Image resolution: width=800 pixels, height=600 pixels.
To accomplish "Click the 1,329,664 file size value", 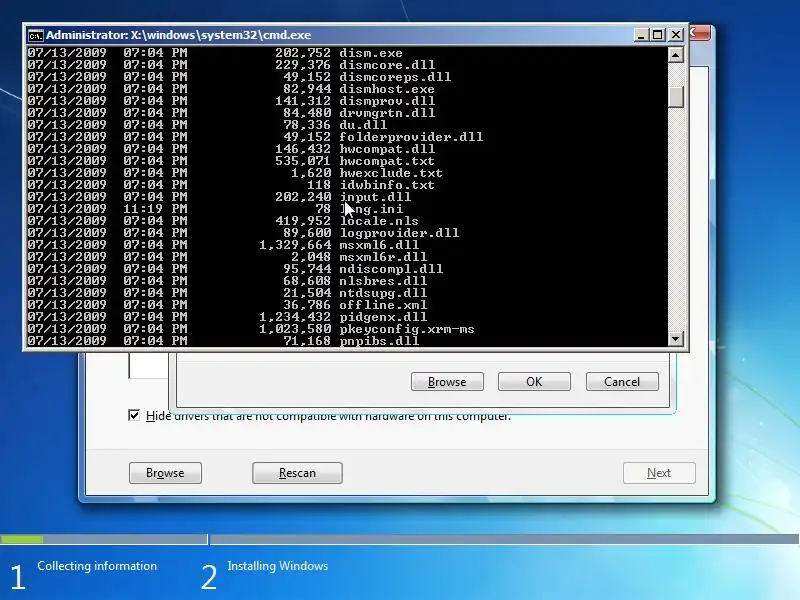I will (x=295, y=245).
